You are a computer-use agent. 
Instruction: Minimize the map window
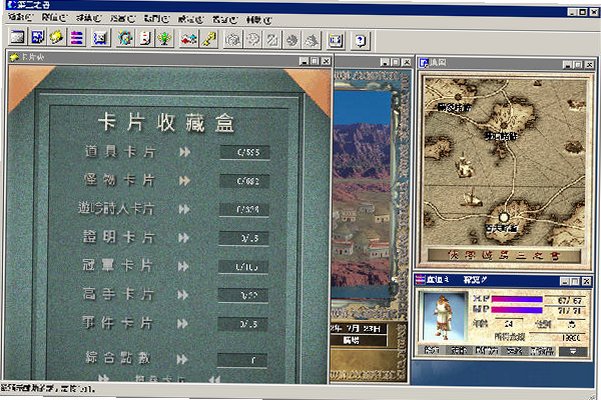[x=568, y=65]
